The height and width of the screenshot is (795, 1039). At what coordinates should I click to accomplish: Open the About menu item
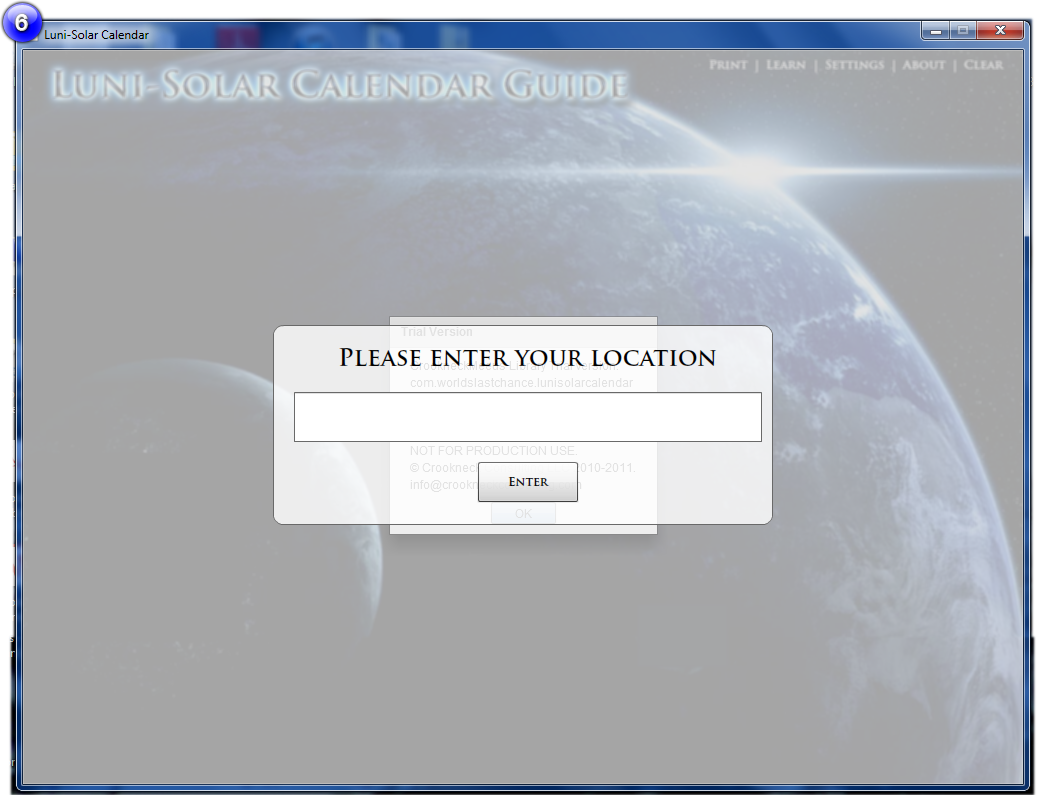(924, 65)
